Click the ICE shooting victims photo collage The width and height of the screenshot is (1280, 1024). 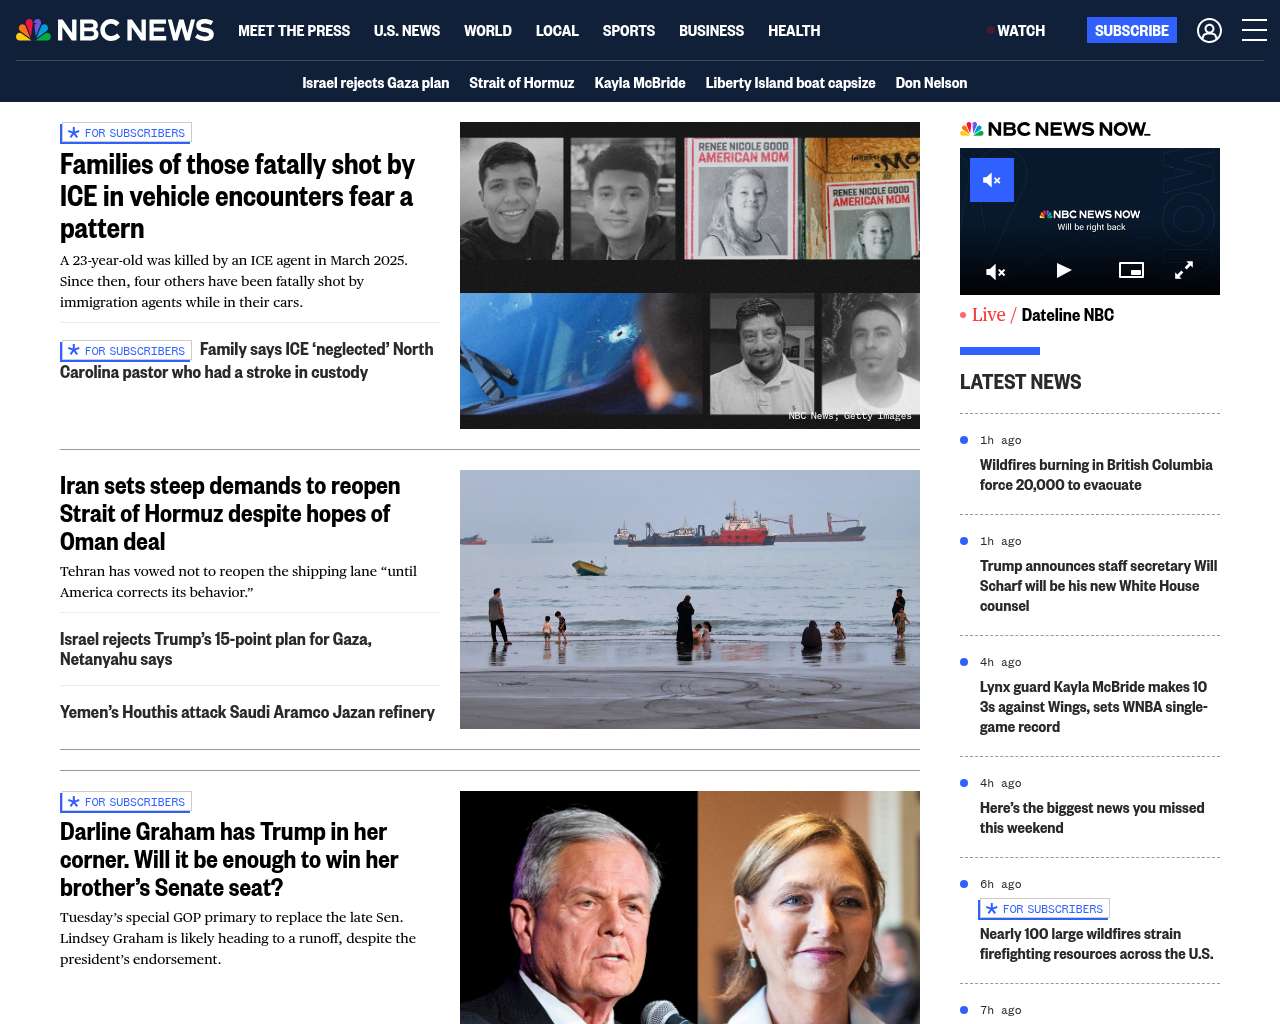[690, 275]
